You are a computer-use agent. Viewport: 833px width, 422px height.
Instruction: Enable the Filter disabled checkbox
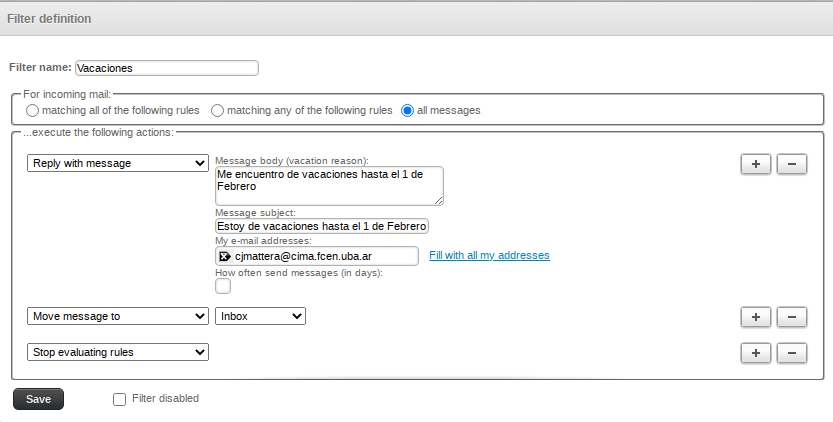point(120,399)
